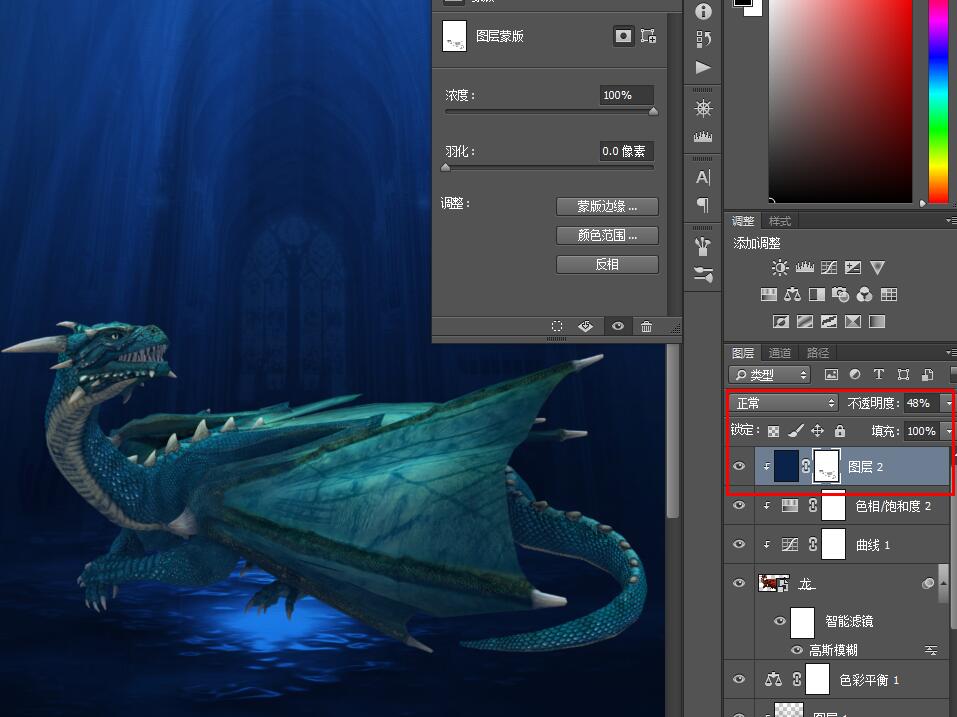Add a Threshold adjustment layer

pyautogui.click(x=829, y=322)
